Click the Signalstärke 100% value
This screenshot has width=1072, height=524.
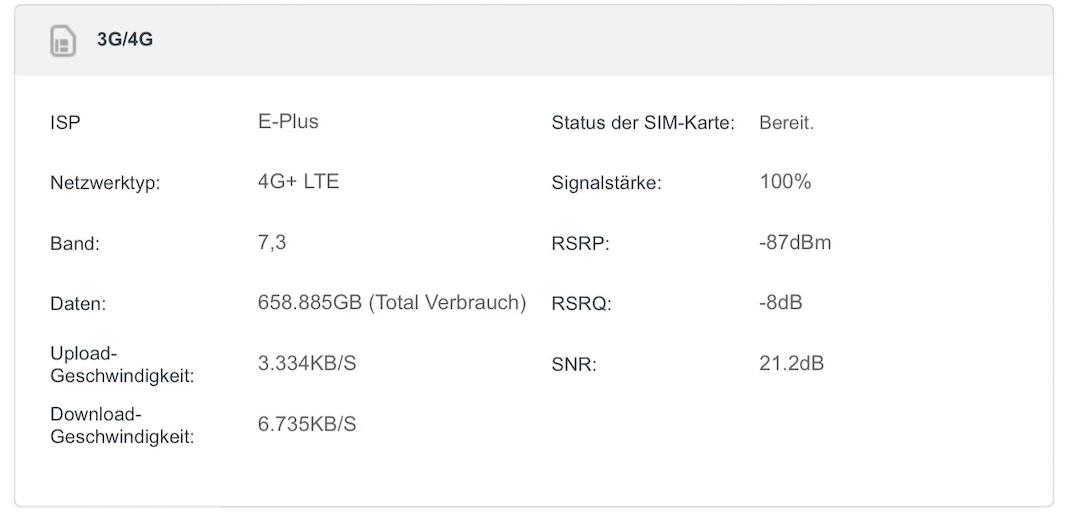[x=785, y=182]
